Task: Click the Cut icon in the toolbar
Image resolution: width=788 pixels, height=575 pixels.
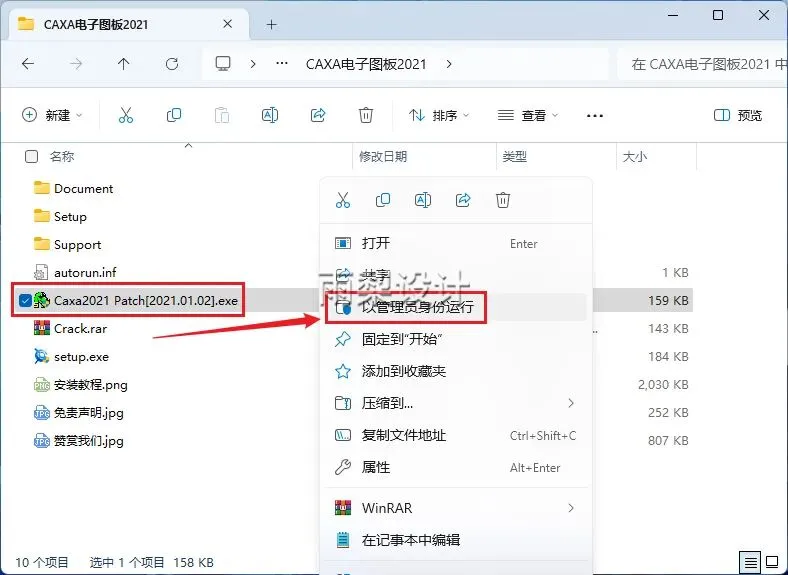Action: (126, 116)
